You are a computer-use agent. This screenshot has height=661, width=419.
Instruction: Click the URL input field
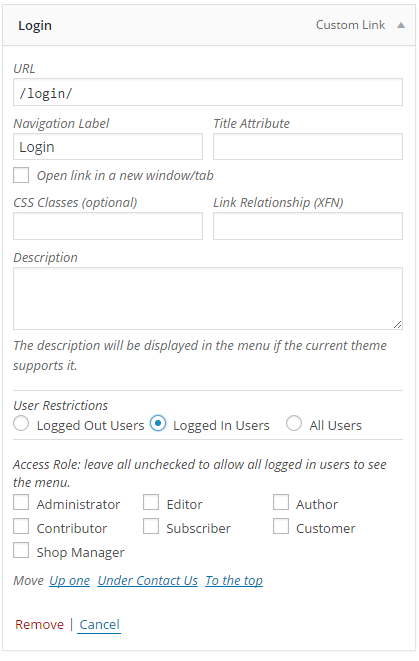(x=208, y=92)
